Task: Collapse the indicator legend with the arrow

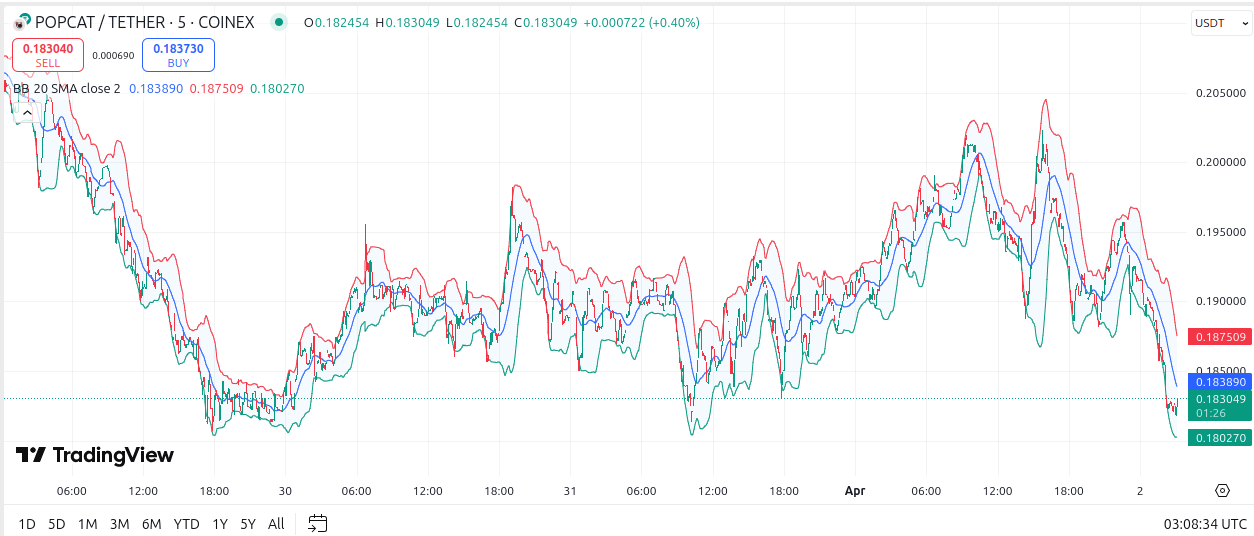Action: tap(27, 113)
